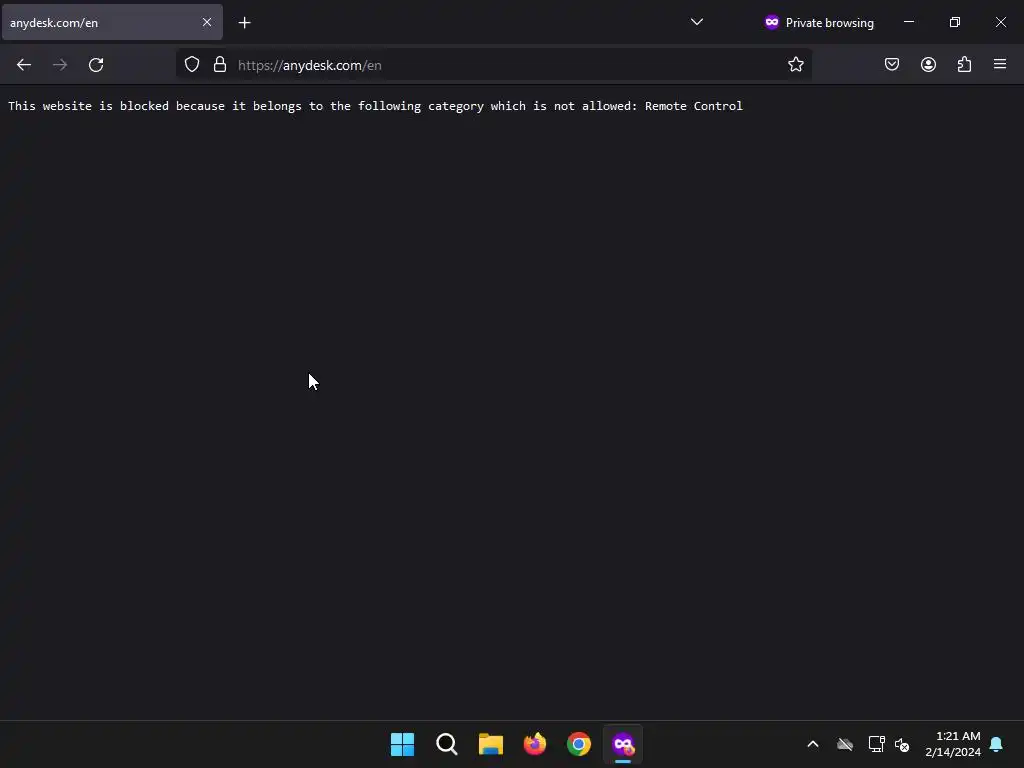Go back using the back arrow

[24, 65]
